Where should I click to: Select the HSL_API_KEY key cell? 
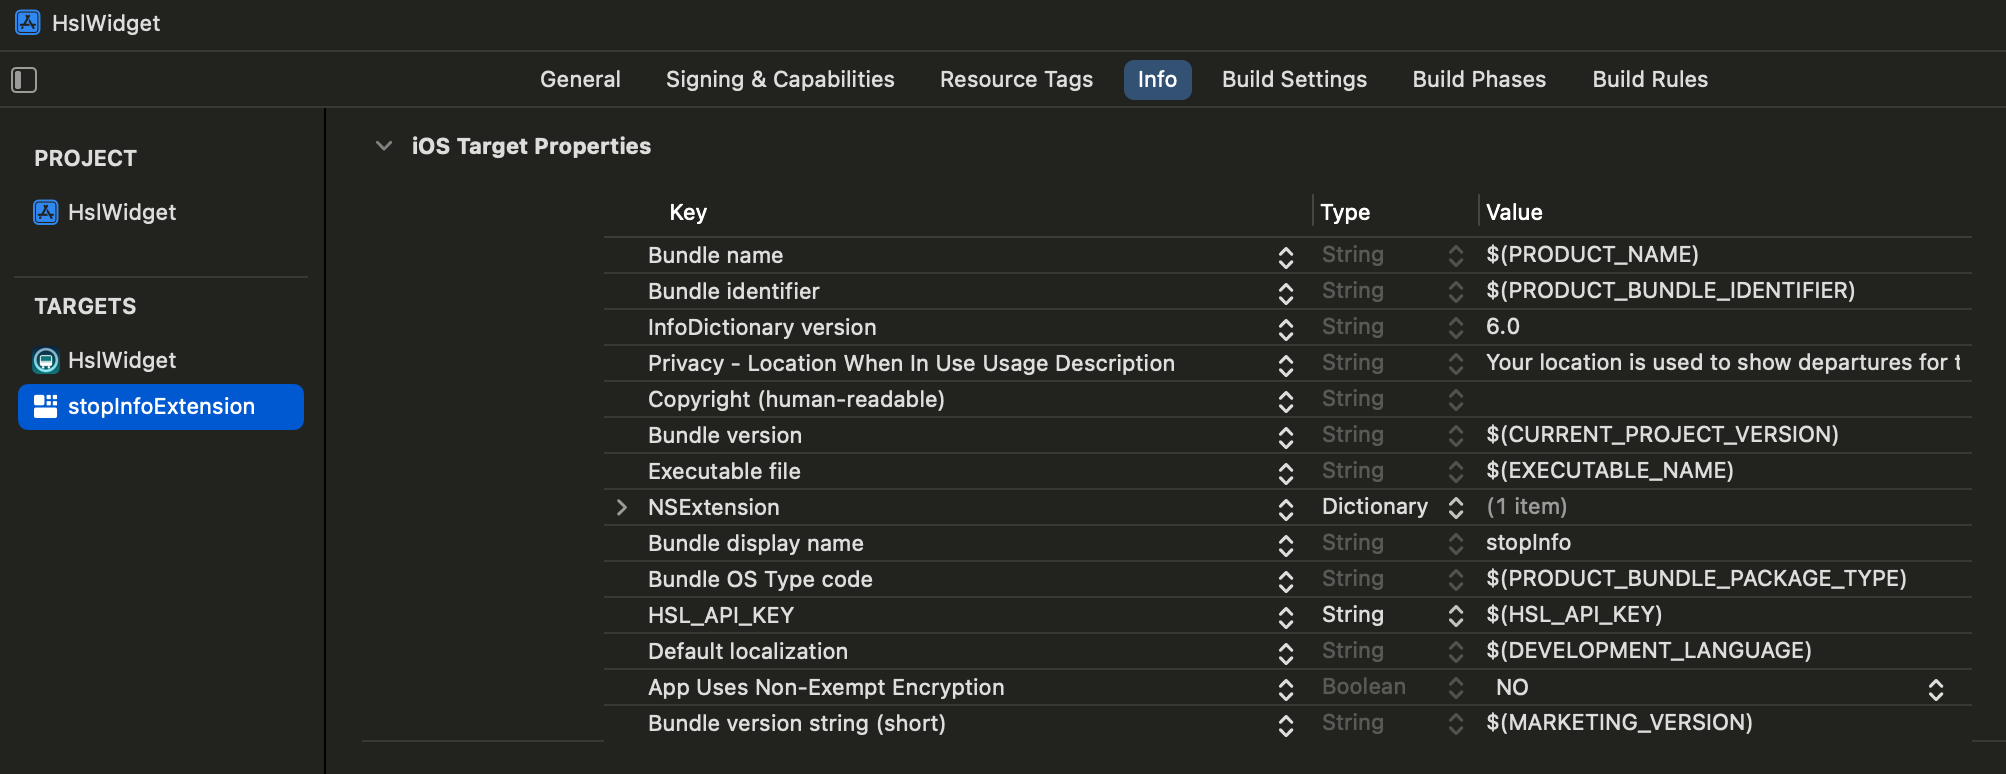720,615
